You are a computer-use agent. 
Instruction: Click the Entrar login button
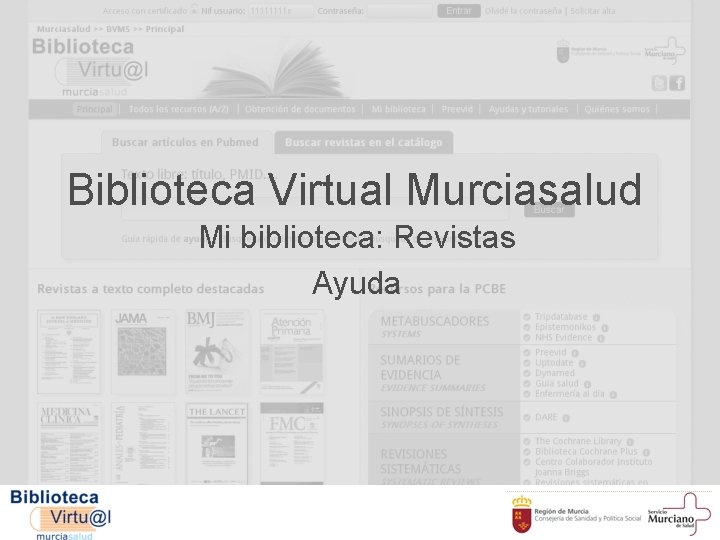459,11
